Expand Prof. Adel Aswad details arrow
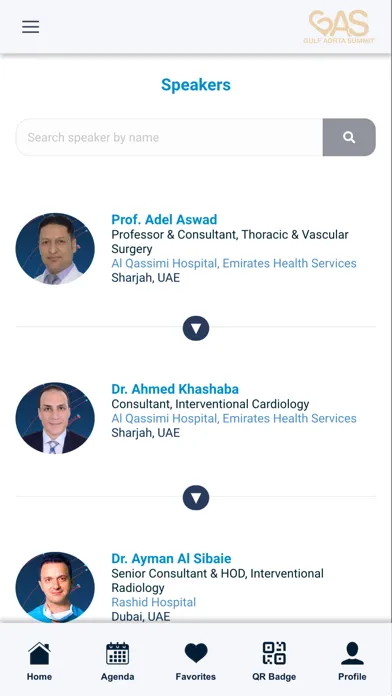This screenshot has height=696, width=392. pyautogui.click(x=196, y=328)
